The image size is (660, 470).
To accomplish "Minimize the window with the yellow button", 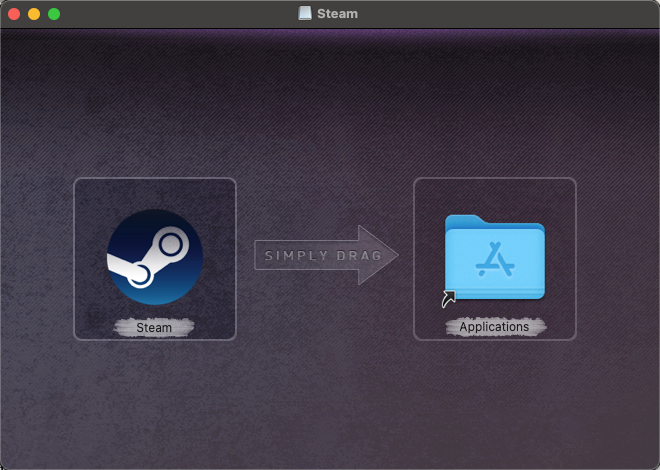I will [34, 14].
